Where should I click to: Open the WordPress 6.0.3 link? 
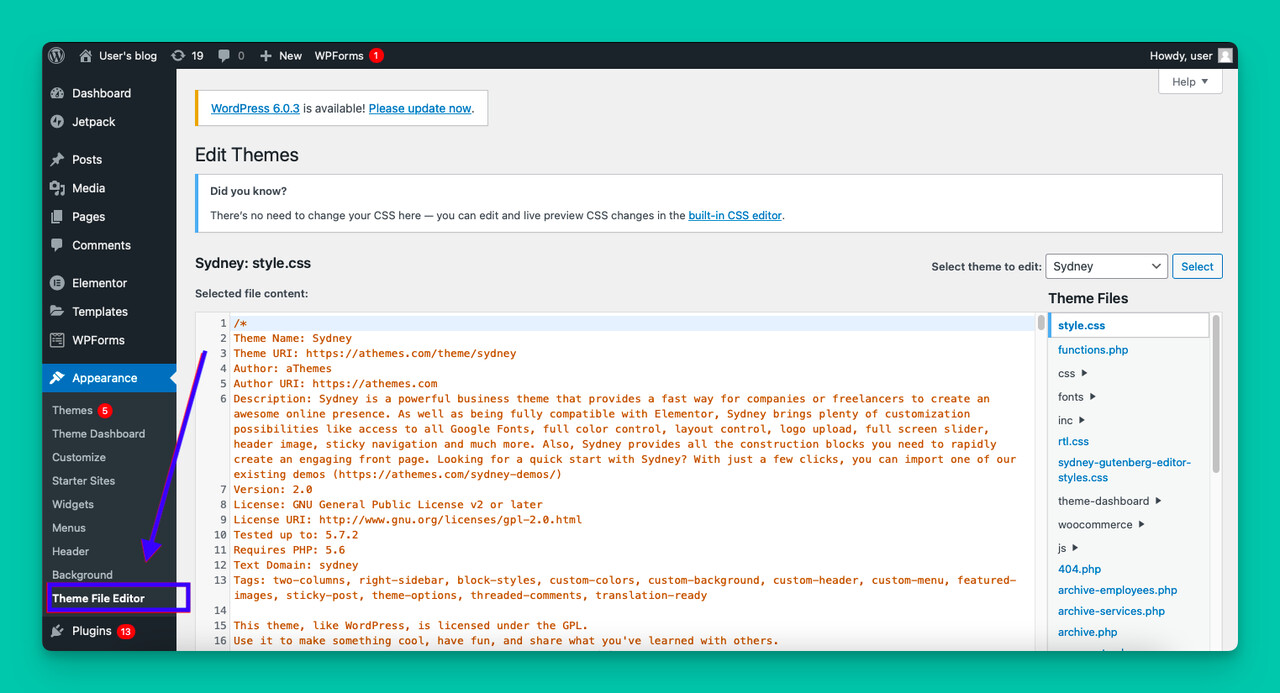coord(255,108)
